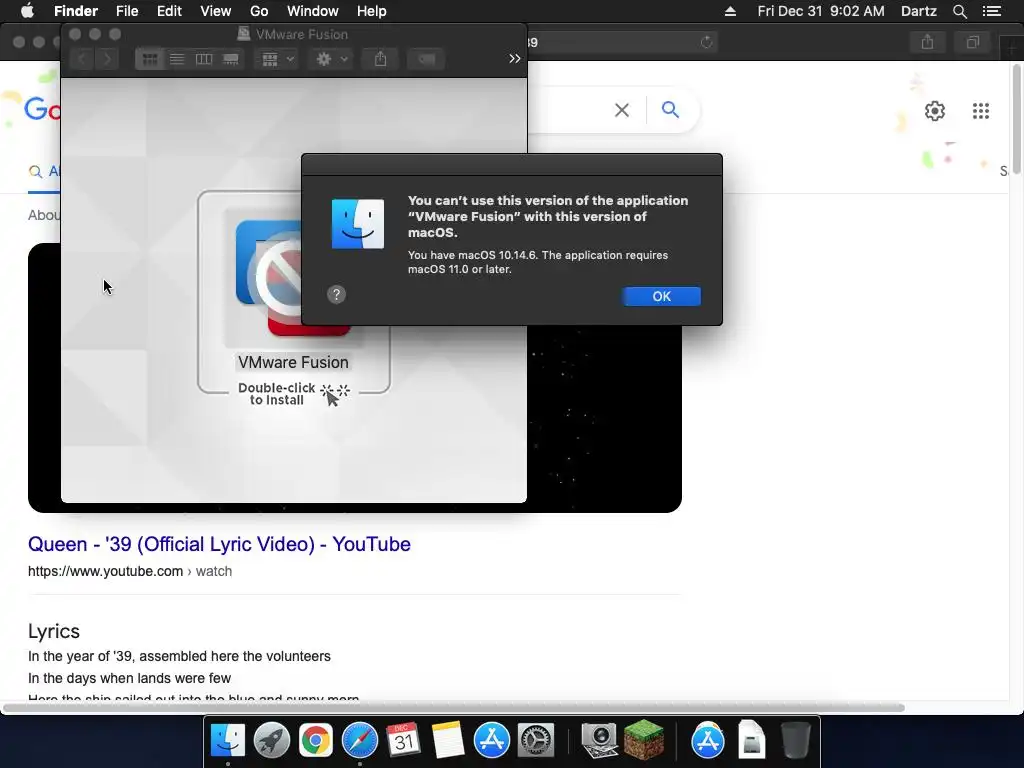The width and height of the screenshot is (1024, 768).
Task: Open the Window menu
Action: tap(313, 11)
